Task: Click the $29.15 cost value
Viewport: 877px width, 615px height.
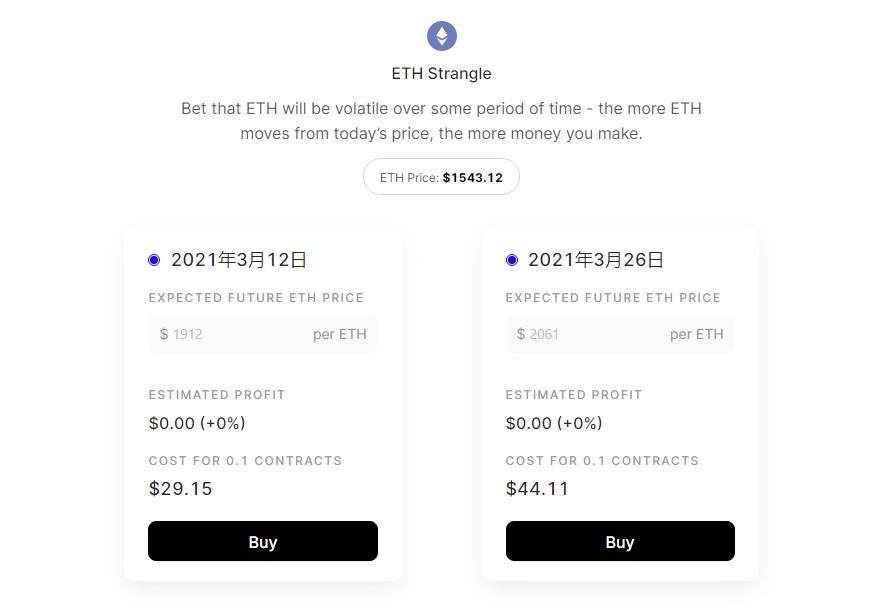Action: pyautogui.click(x=181, y=489)
